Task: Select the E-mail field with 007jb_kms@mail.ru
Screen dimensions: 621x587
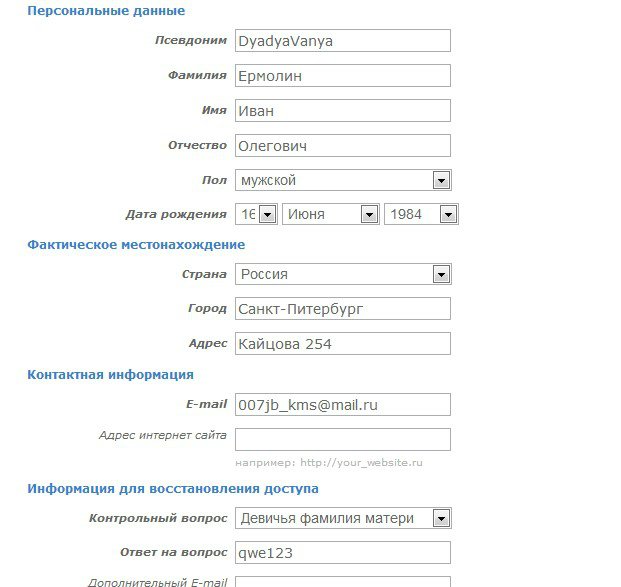Action: (x=343, y=404)
